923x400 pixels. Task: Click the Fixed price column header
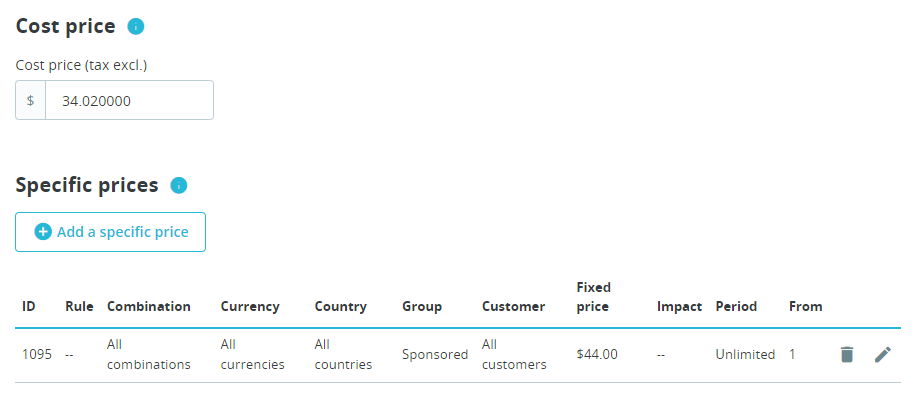pos(594,297)
